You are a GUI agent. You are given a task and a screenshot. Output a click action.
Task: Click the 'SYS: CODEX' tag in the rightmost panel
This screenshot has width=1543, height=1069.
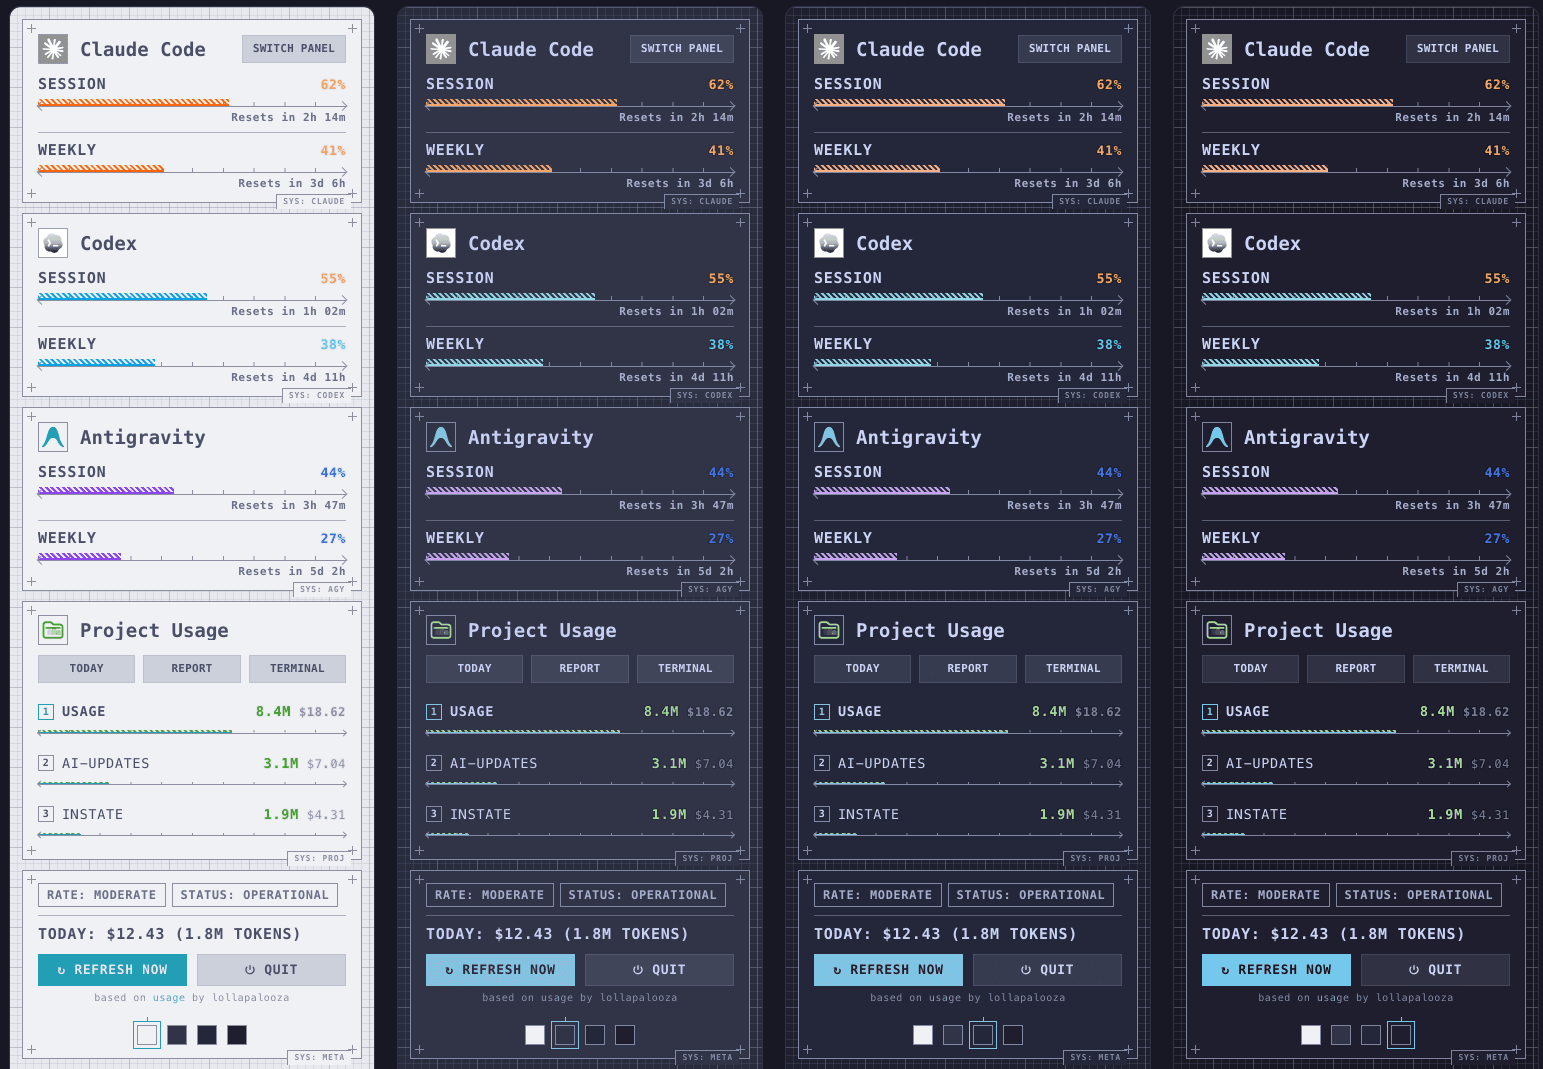click(1481, 396)
